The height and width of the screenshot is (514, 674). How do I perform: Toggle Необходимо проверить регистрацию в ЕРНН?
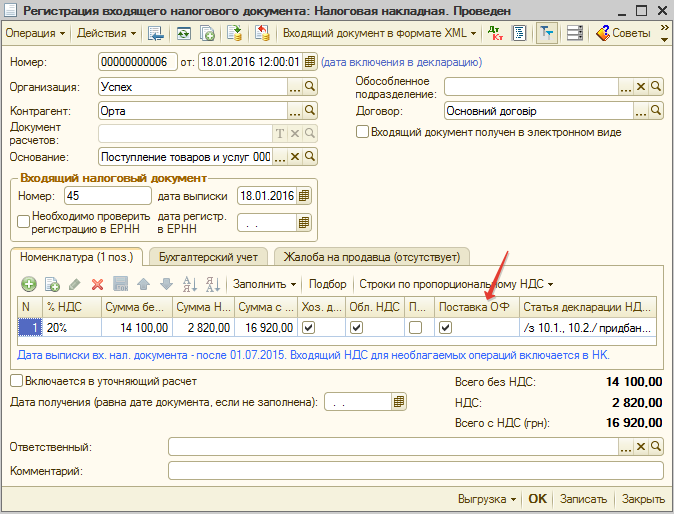click(x=23, y=222)
